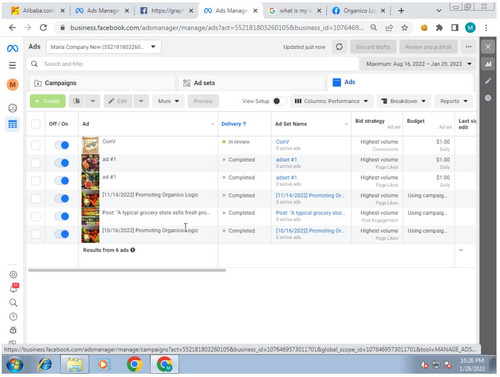Click the info icon next to Results from 6 ads
Viewport: 500px width, 377px height.
point(133,250)
